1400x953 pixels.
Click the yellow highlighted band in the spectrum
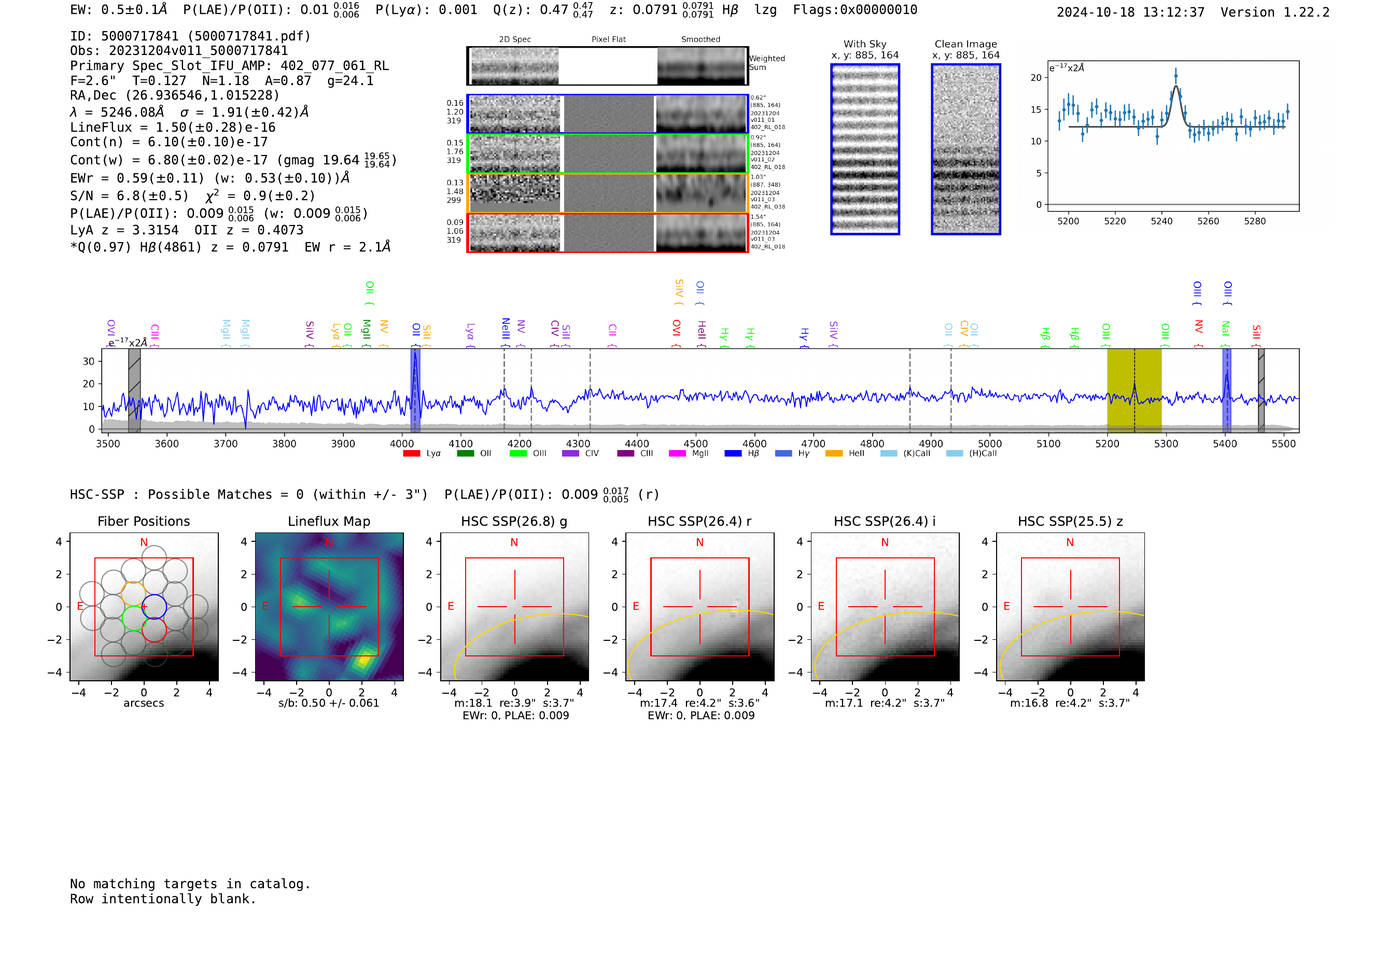click(x=1134, y=390)
